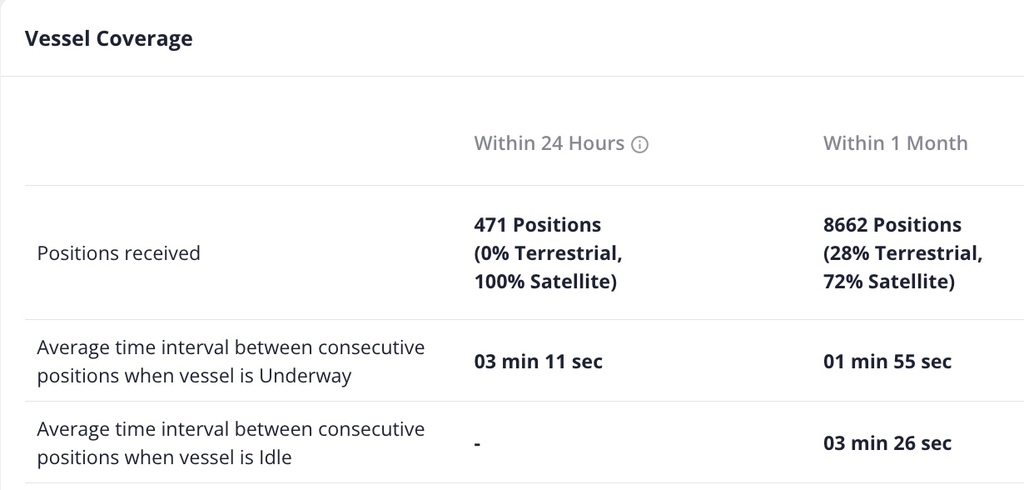Click the 72% Satellite text
Image resolution: width=1024 pixels, height=490 pixels.
point(889,282)
